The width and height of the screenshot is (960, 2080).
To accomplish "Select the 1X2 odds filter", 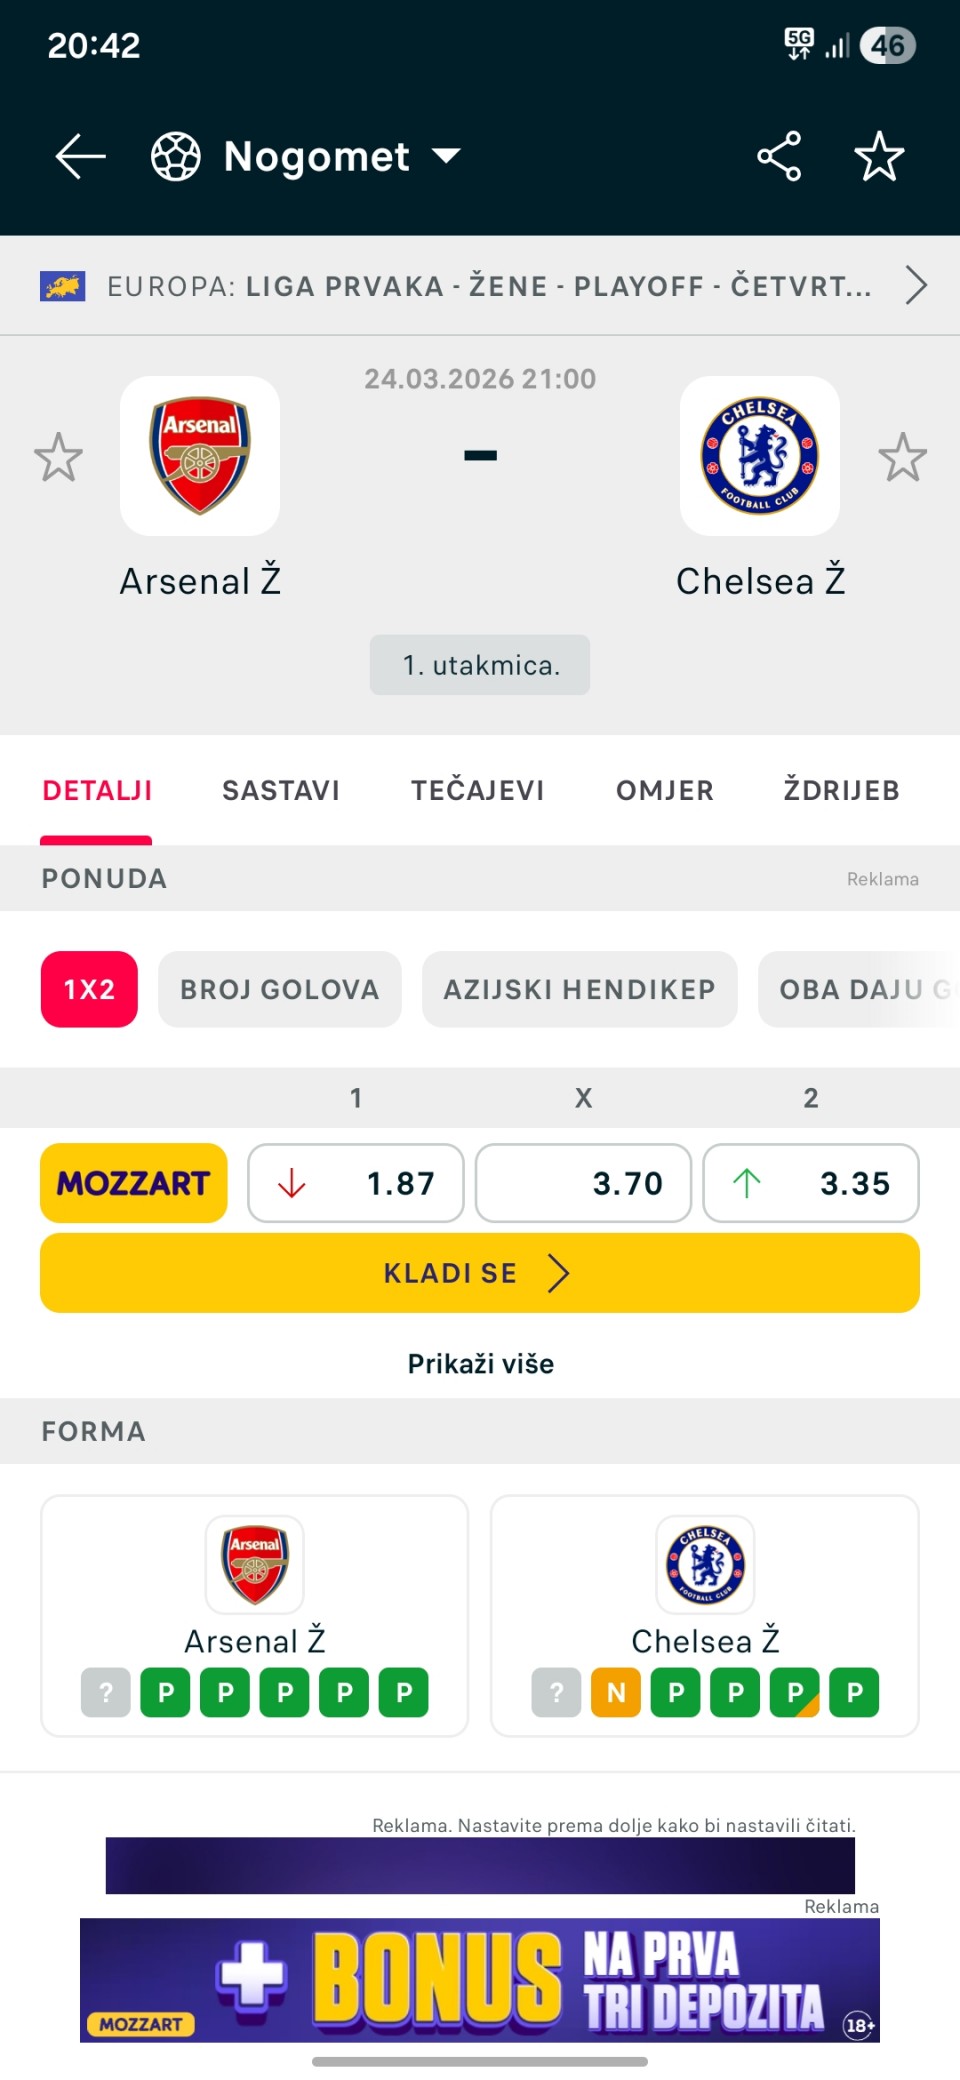I will 89,989.
